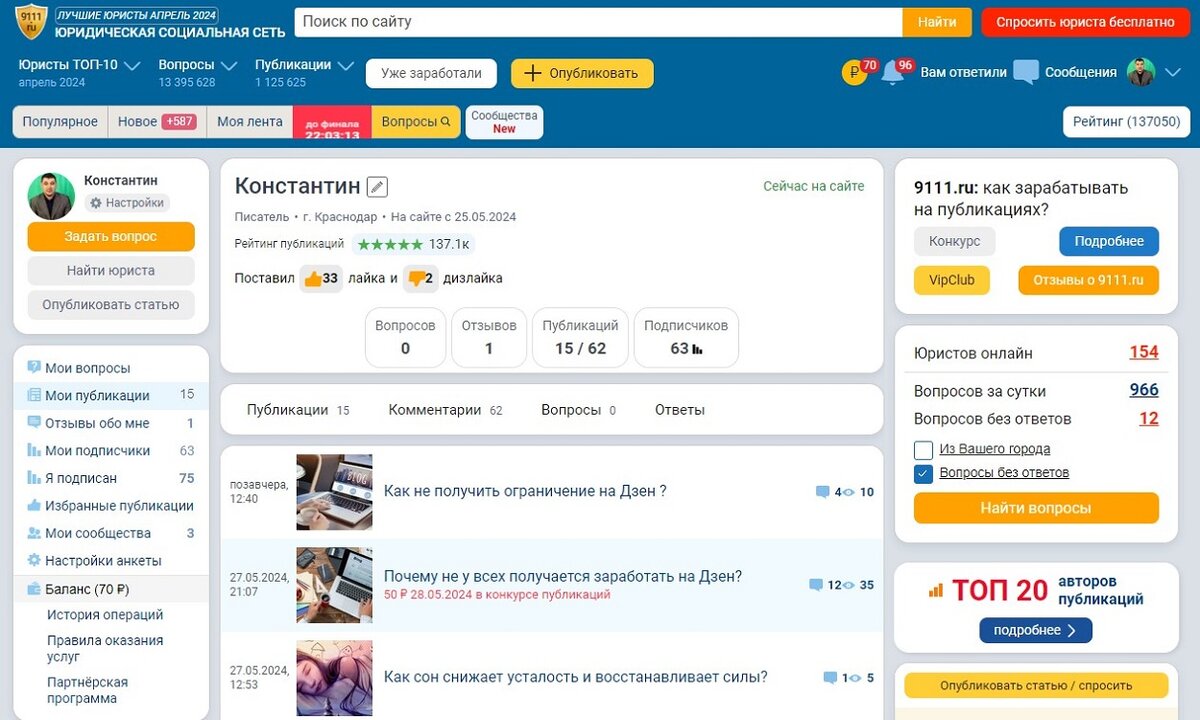This screenshot has height=720, width=1200.
Task: Click the Найти search button
Action: click(x=937, y=22)
